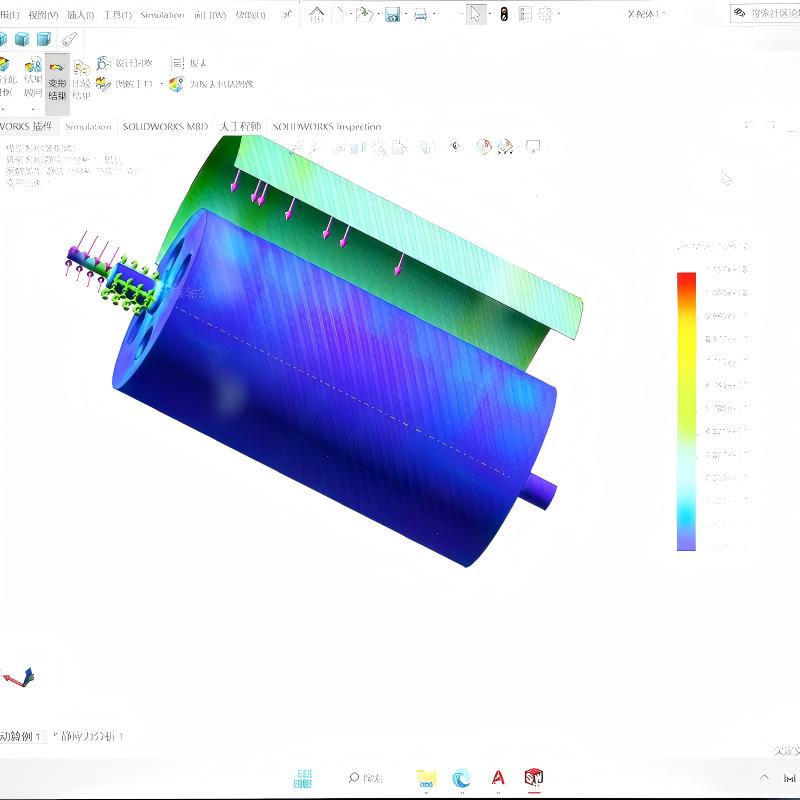Click the stress color legend bar
The image size is (800, 800).
[x=686, y=411]
